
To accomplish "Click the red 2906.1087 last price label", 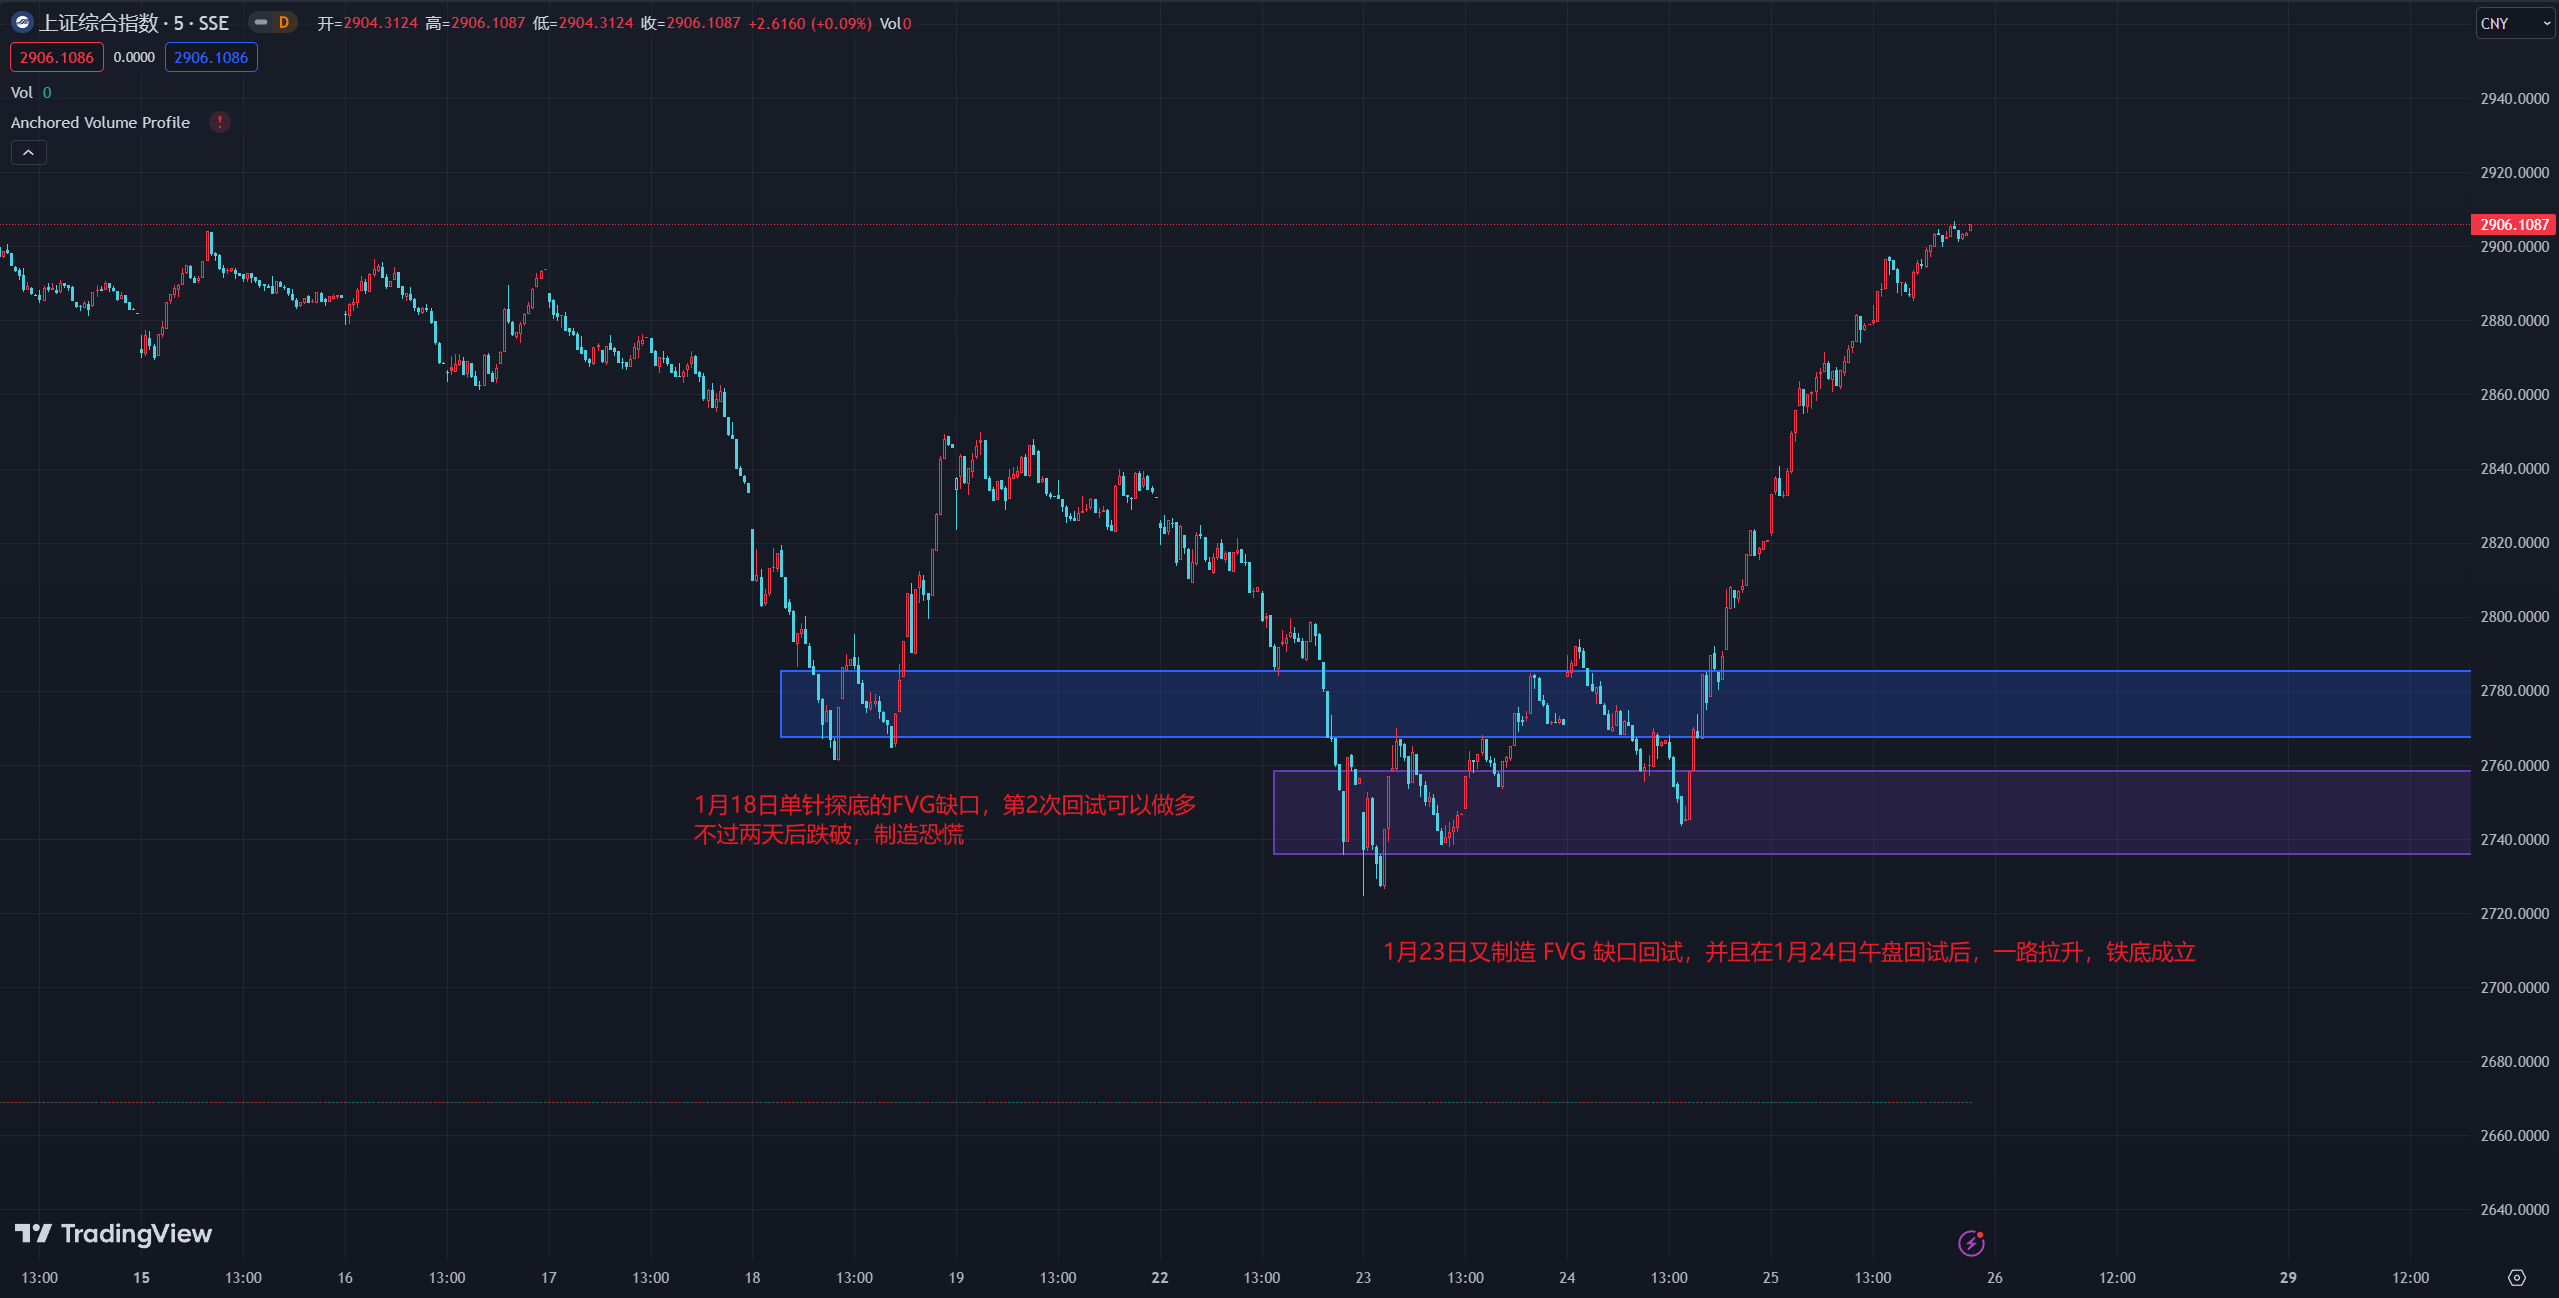I will (x=2513, y=224).
